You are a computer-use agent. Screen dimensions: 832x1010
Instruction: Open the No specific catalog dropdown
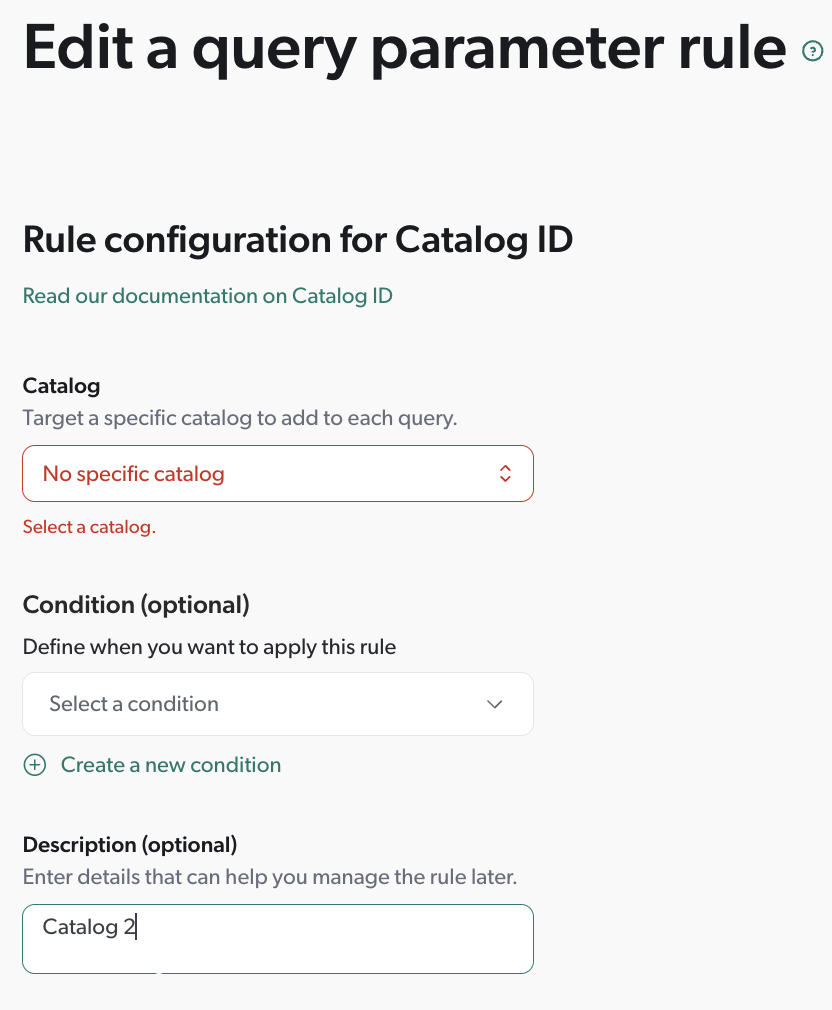278,473
